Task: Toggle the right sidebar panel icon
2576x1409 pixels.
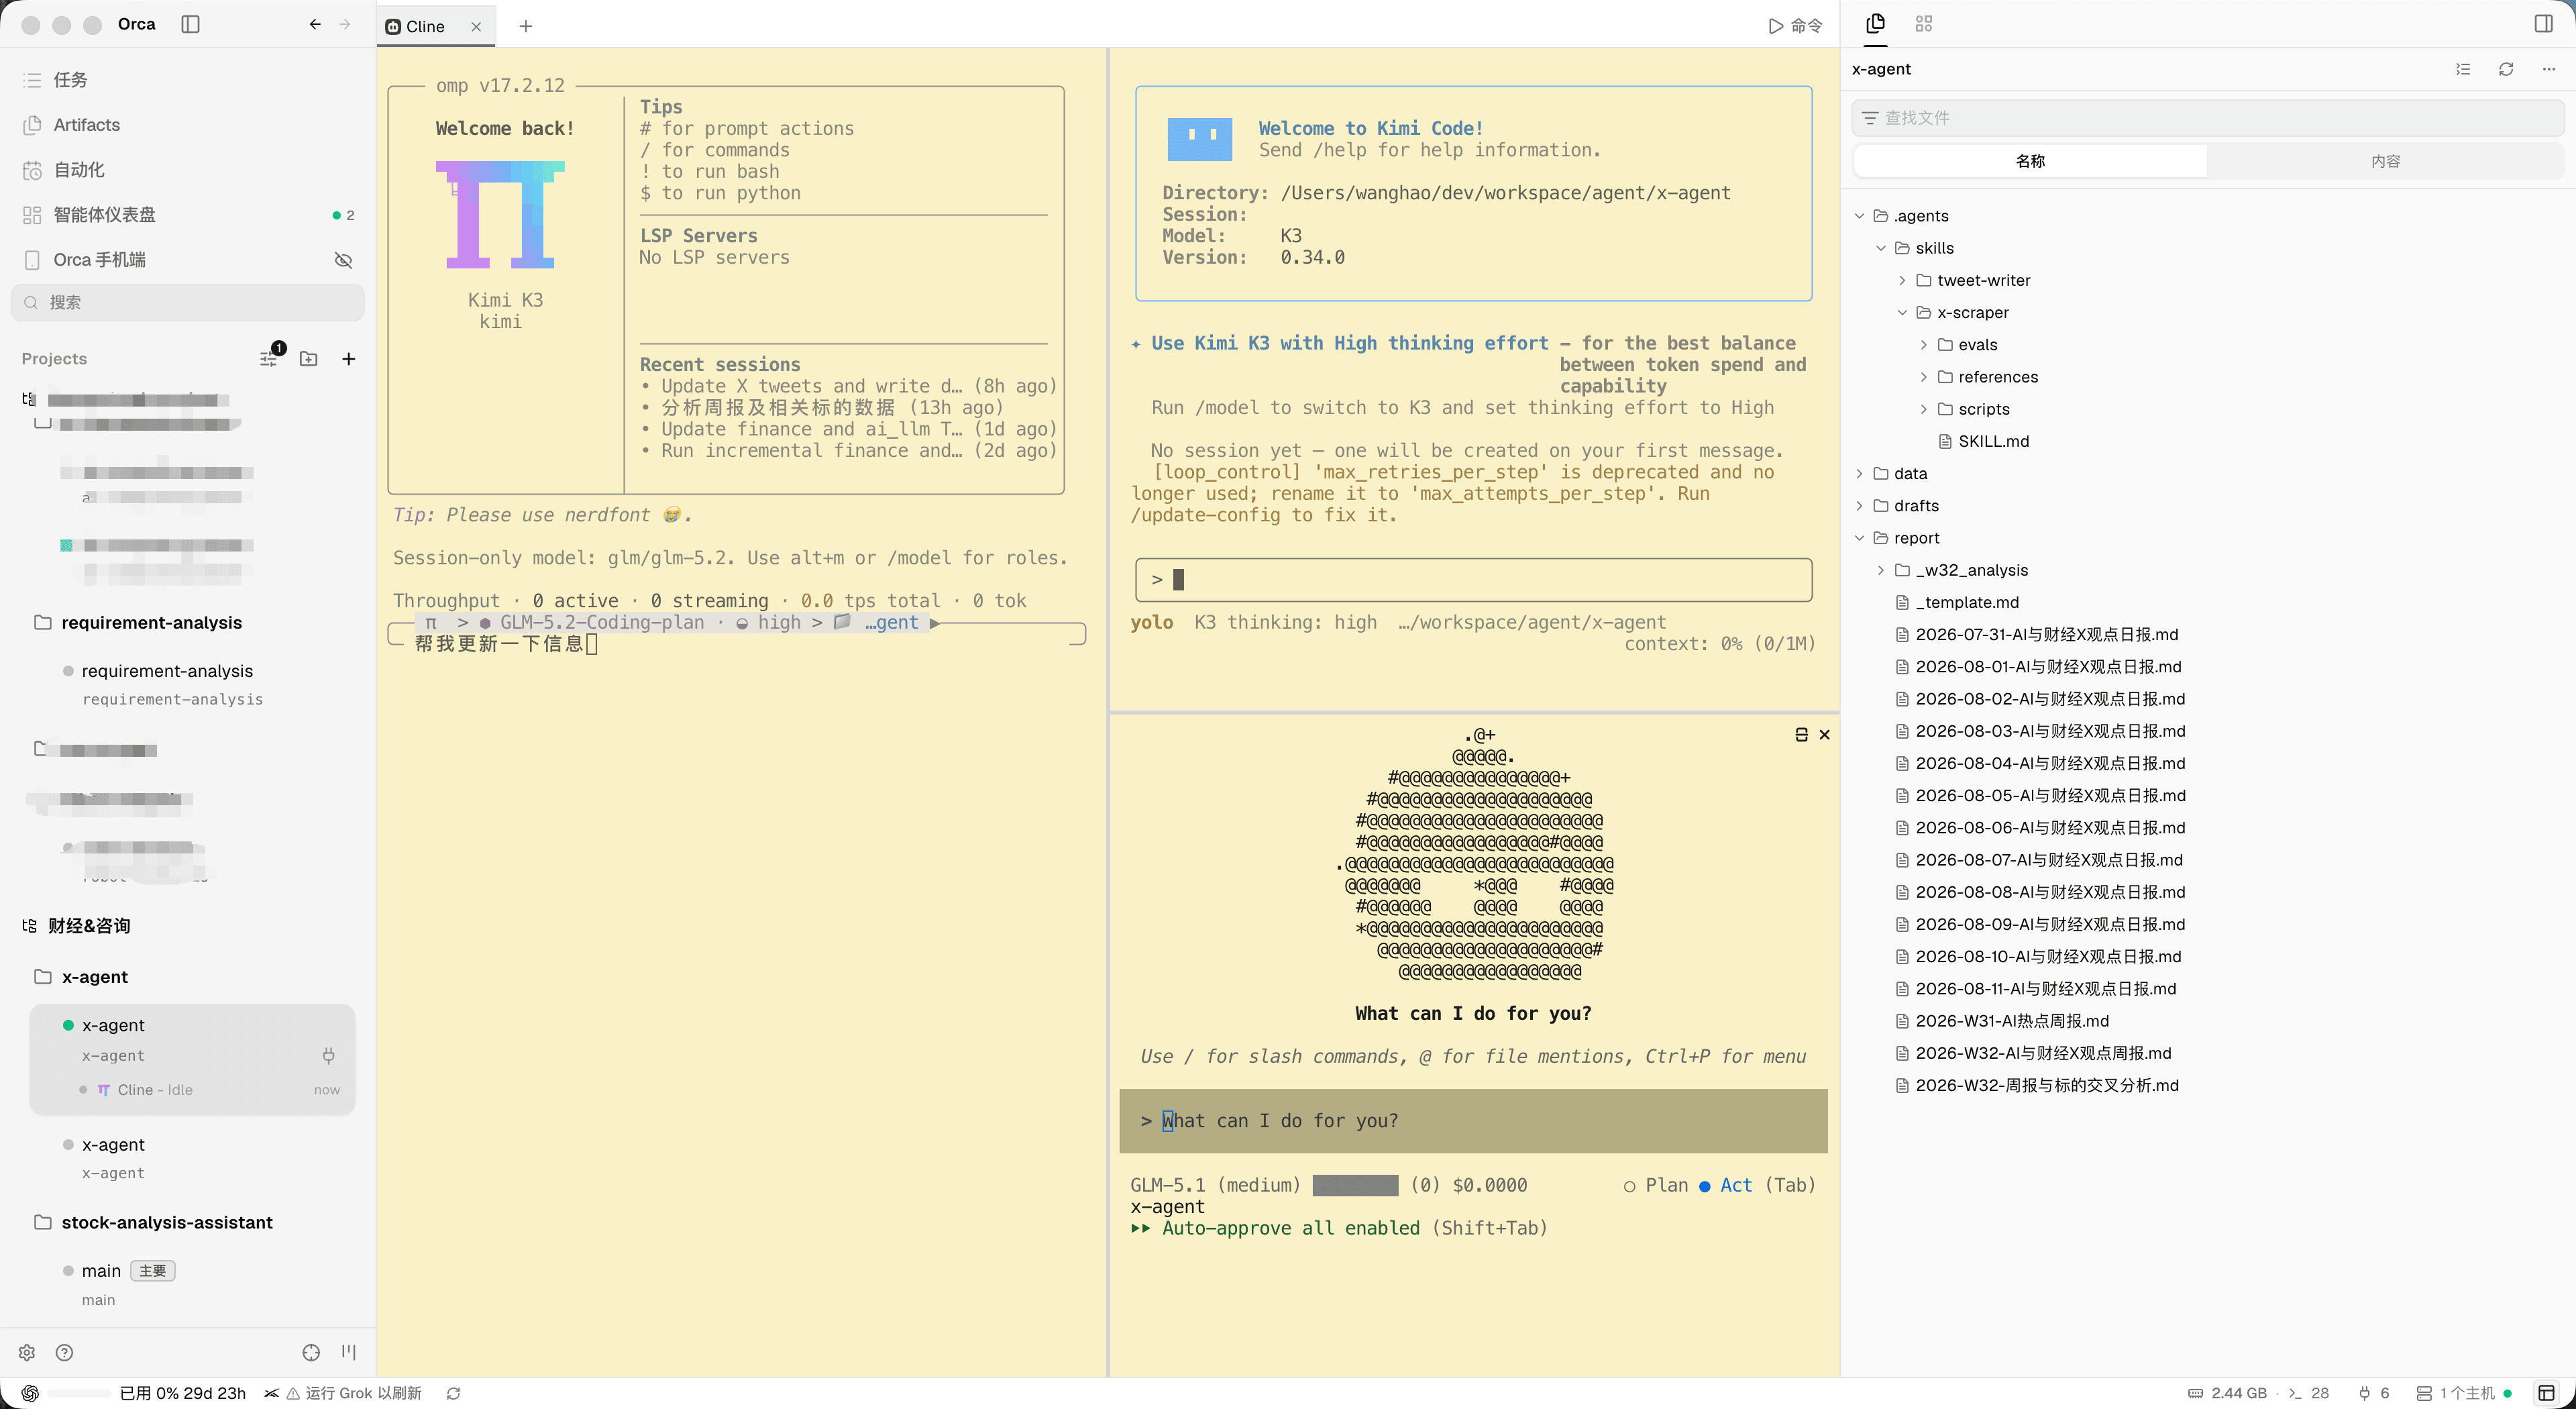Action: pyautogui.click(x=2544, y=24)
